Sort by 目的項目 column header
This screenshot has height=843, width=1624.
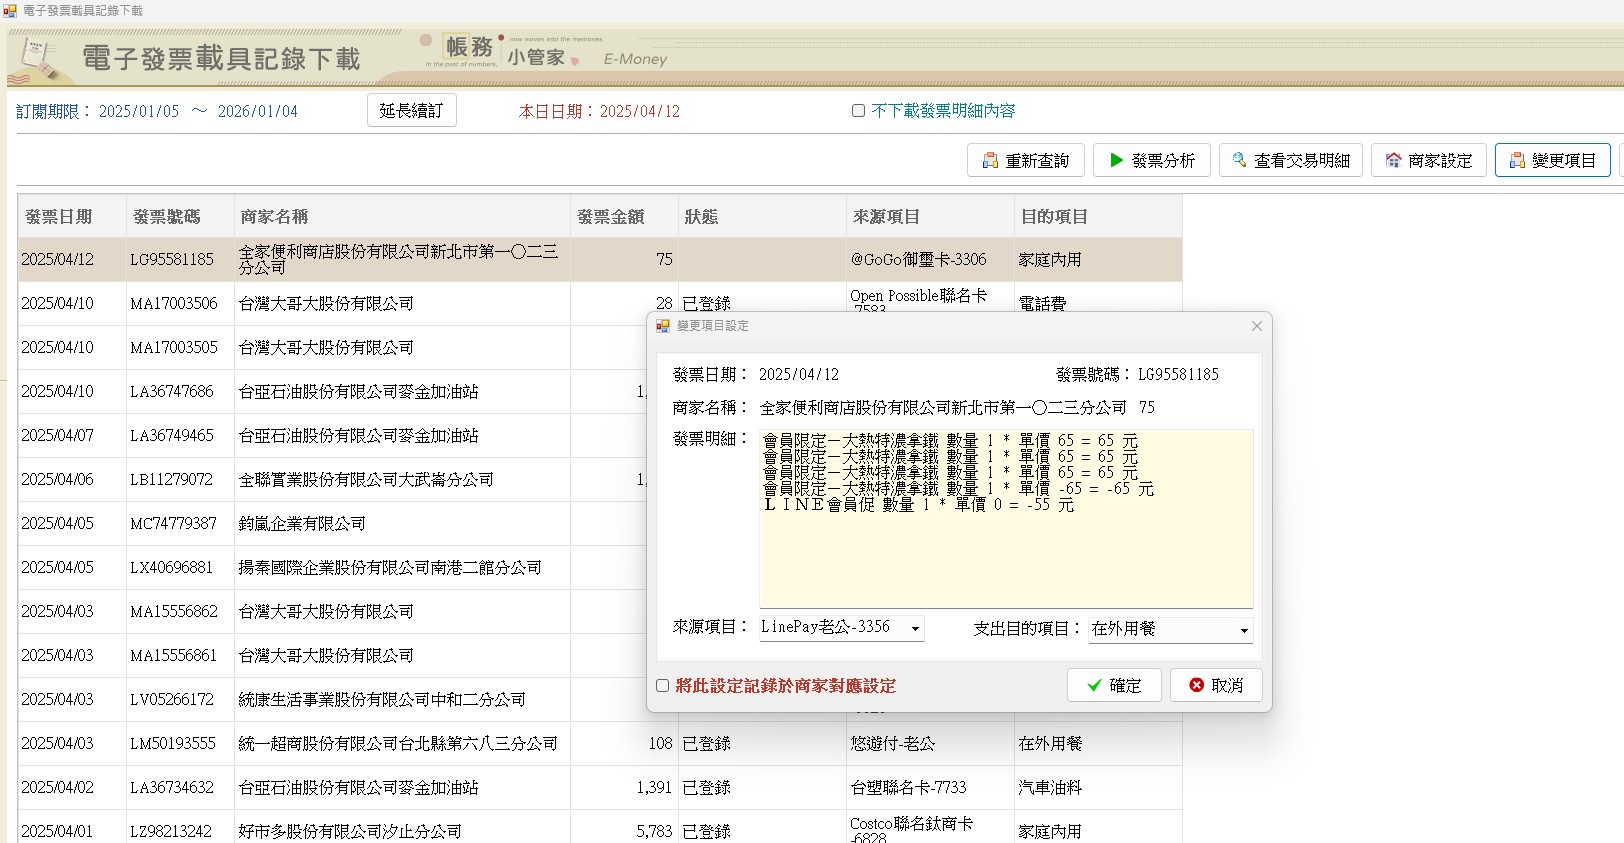point(1098,216)
